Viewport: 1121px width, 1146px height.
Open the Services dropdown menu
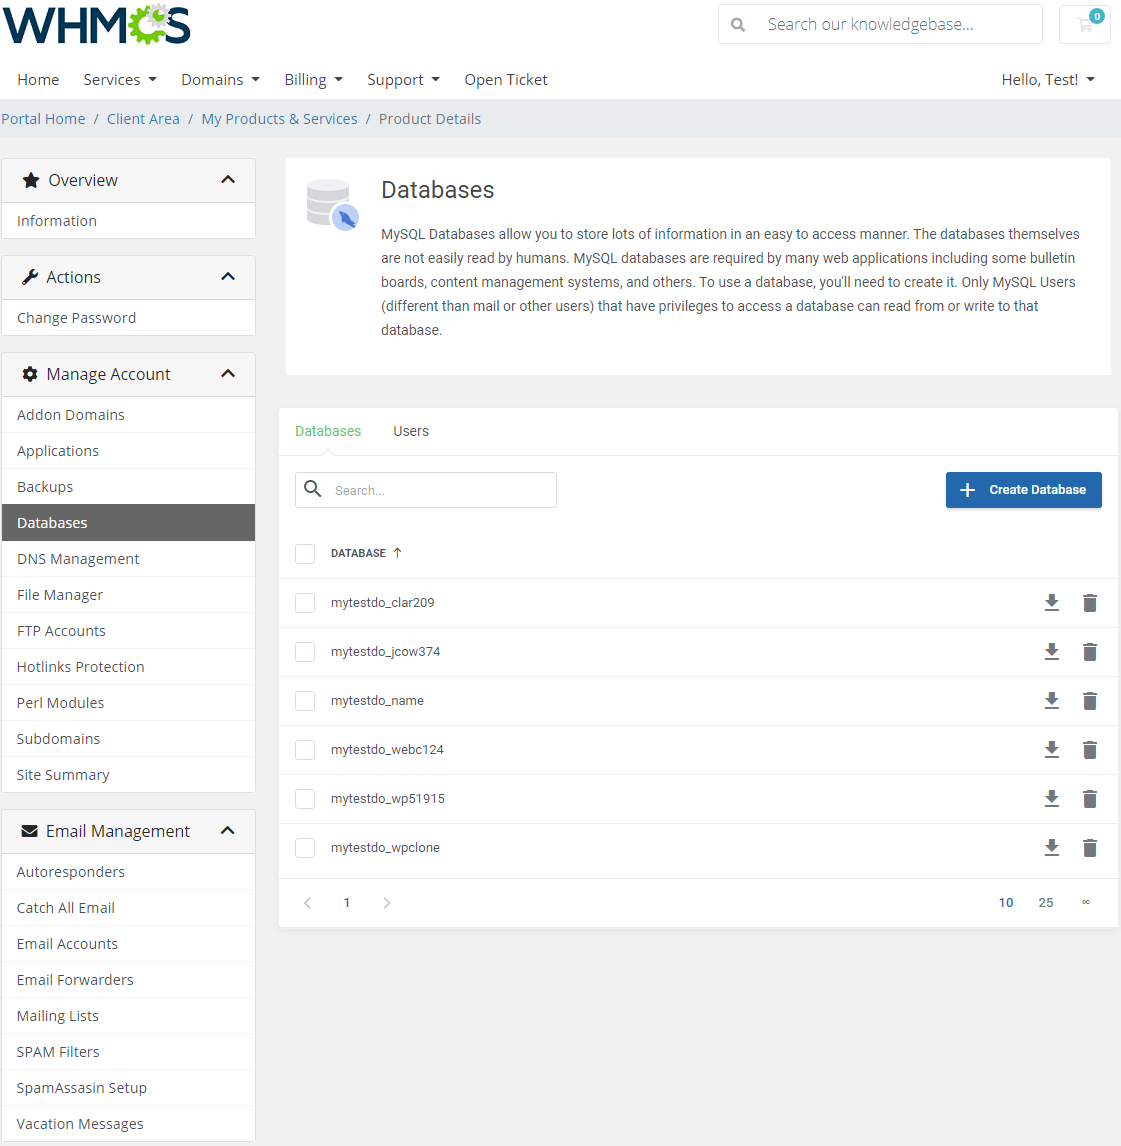click(120, 80)
